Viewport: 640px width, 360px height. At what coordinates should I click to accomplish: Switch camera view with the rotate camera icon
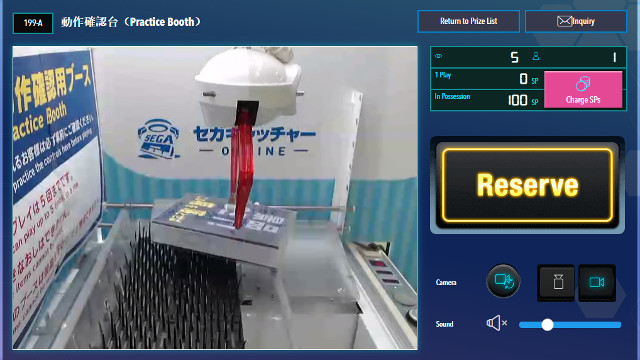coord(503,281)
